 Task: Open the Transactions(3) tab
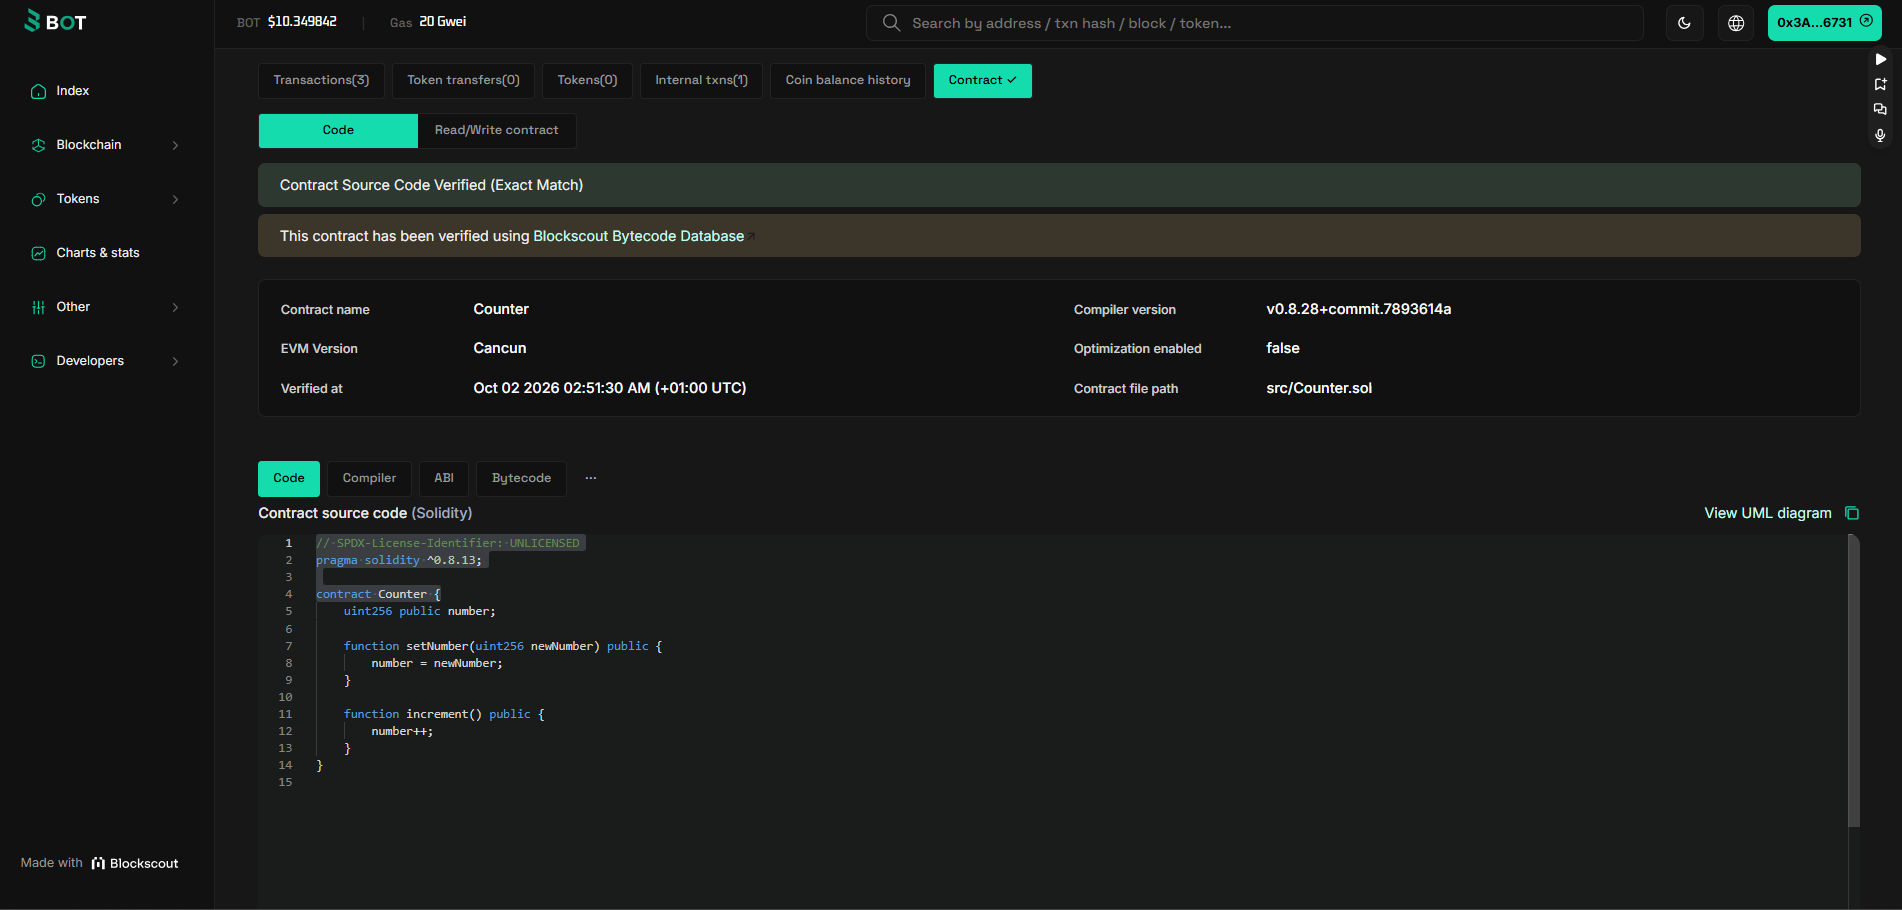[321, 80]
